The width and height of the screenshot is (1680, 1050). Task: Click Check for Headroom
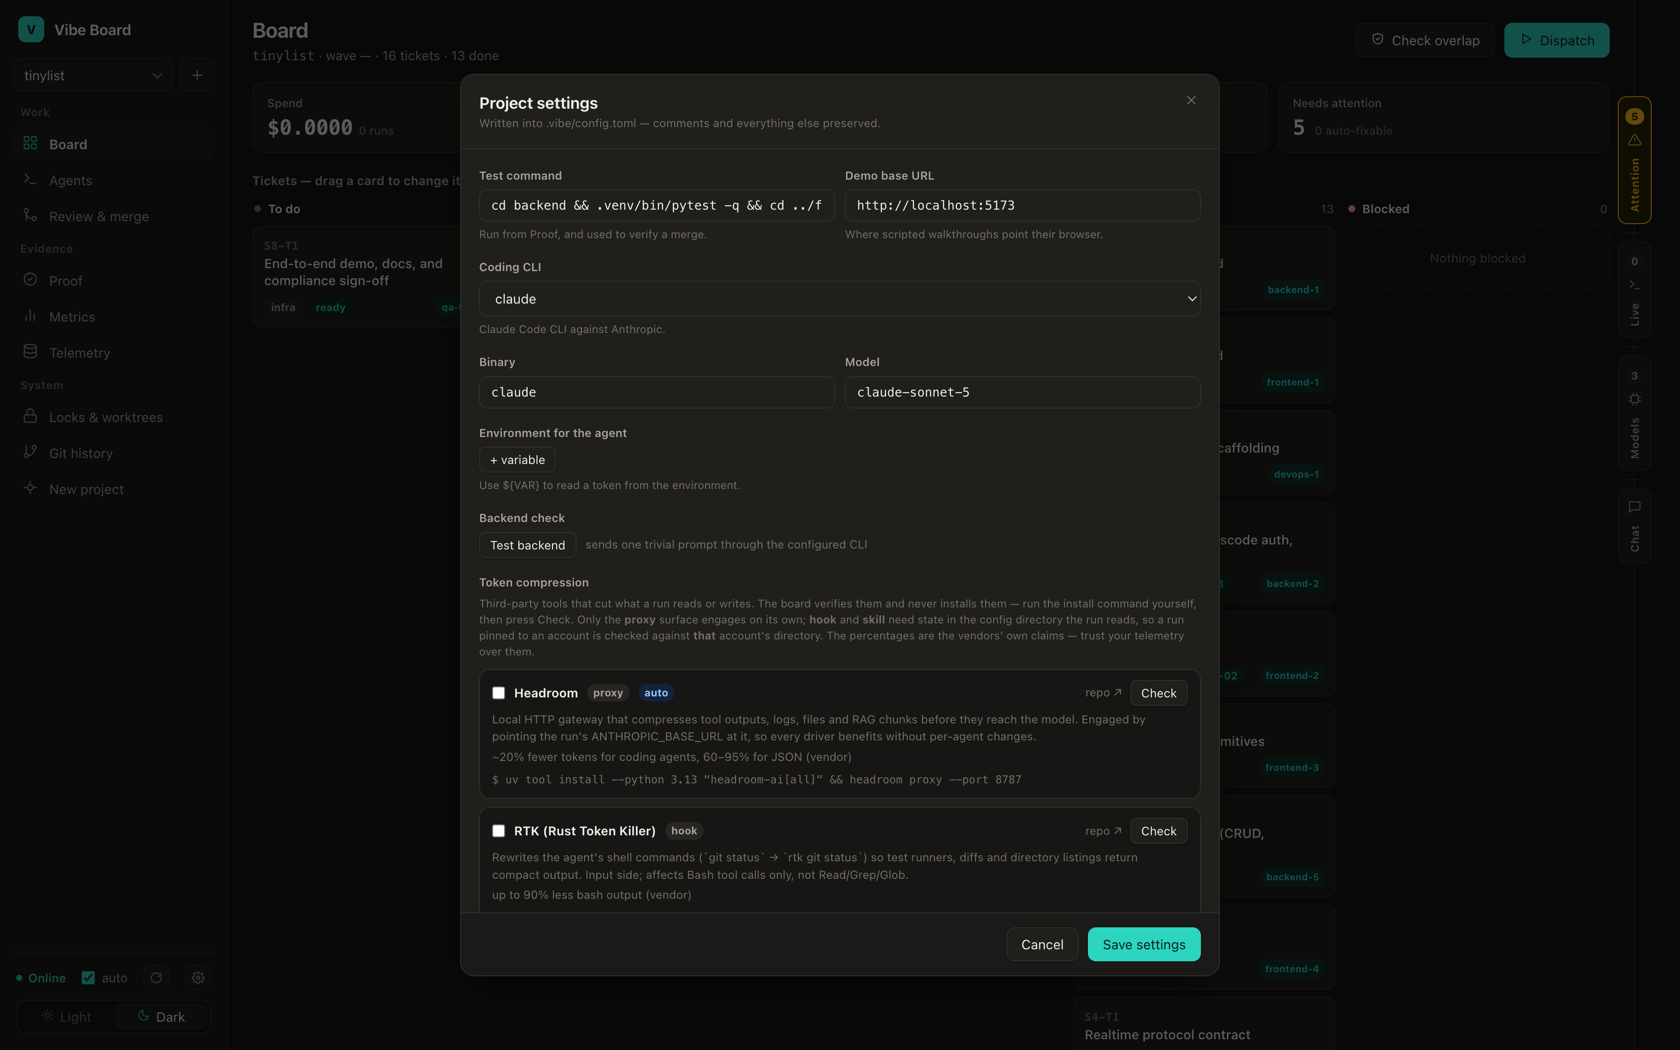point(1158,693)
